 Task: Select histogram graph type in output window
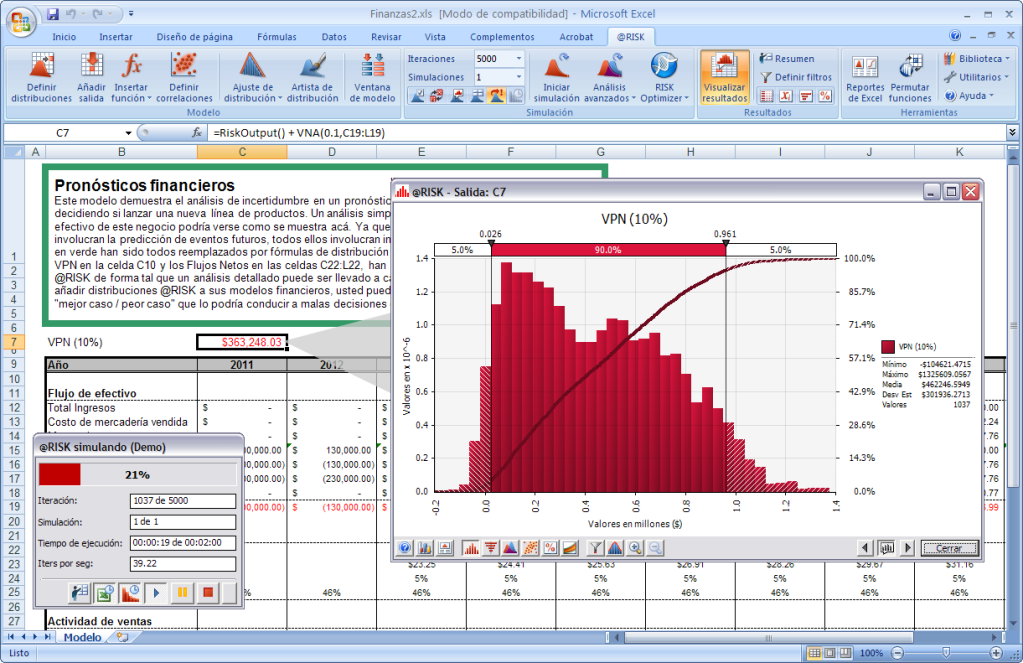tap(470, 548)
